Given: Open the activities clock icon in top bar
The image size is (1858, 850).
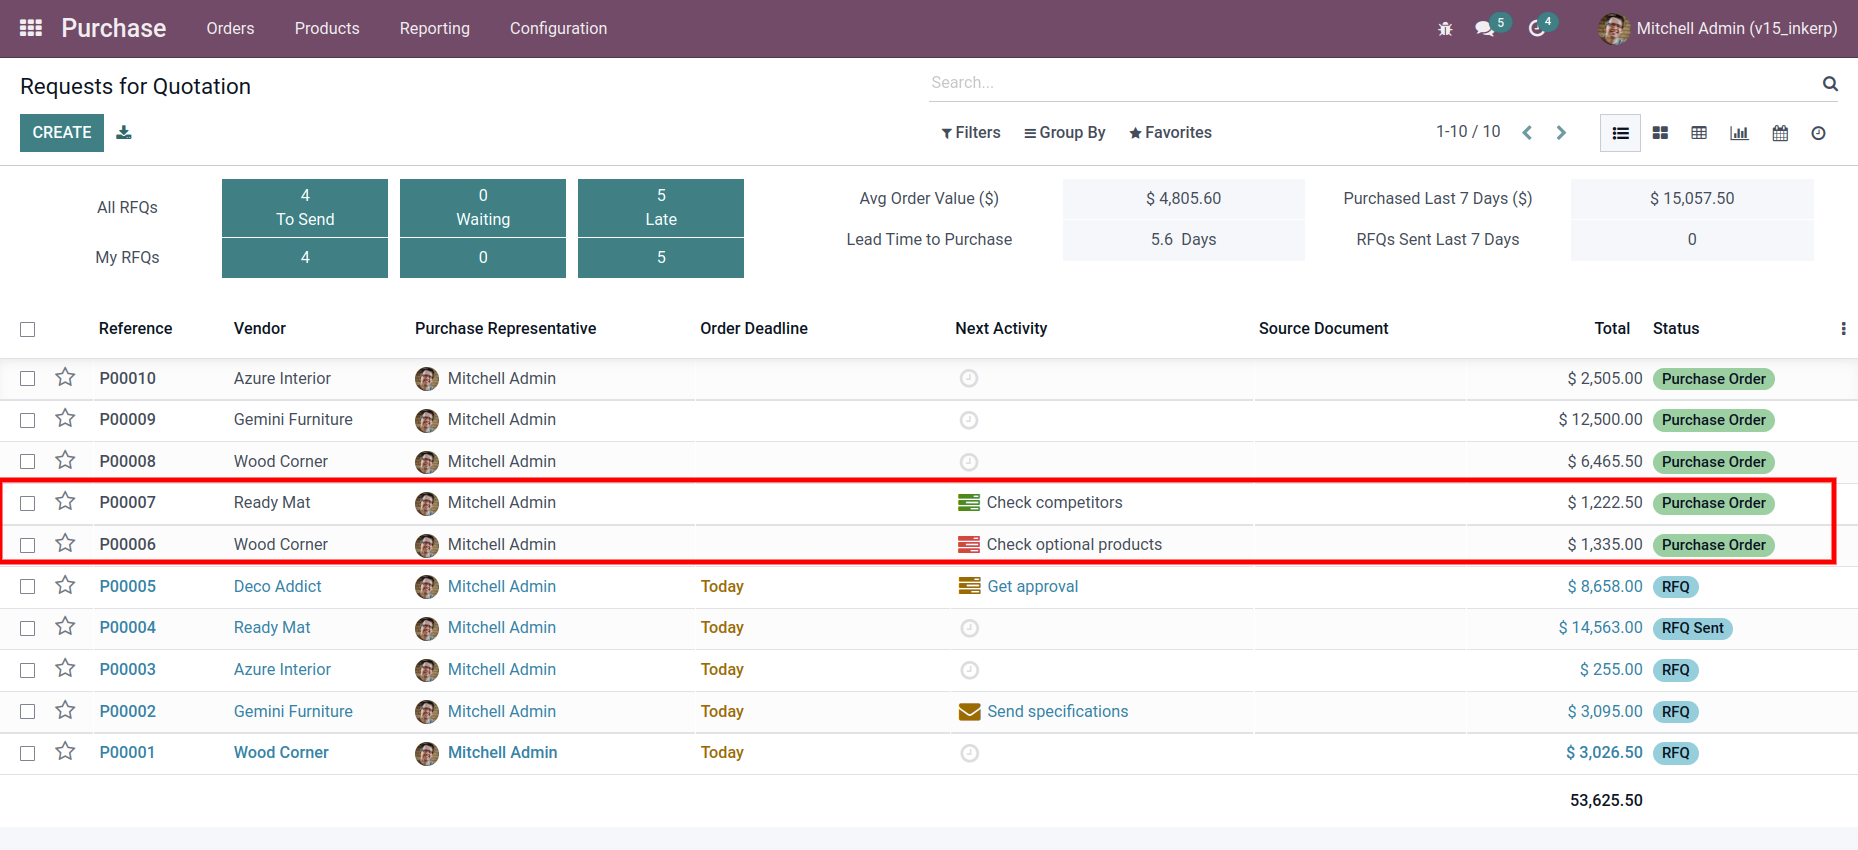Looking at the screenshot, I should [1537, 29].
